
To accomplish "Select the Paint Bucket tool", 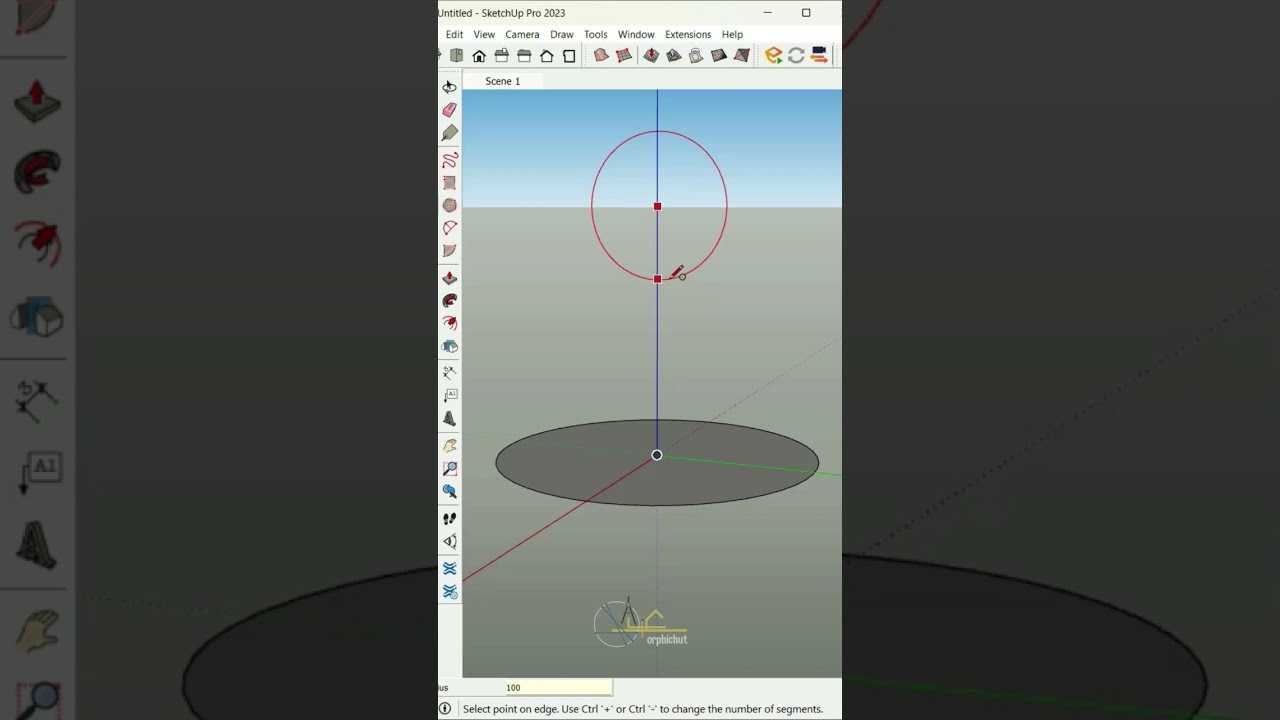I will point(449,133).
